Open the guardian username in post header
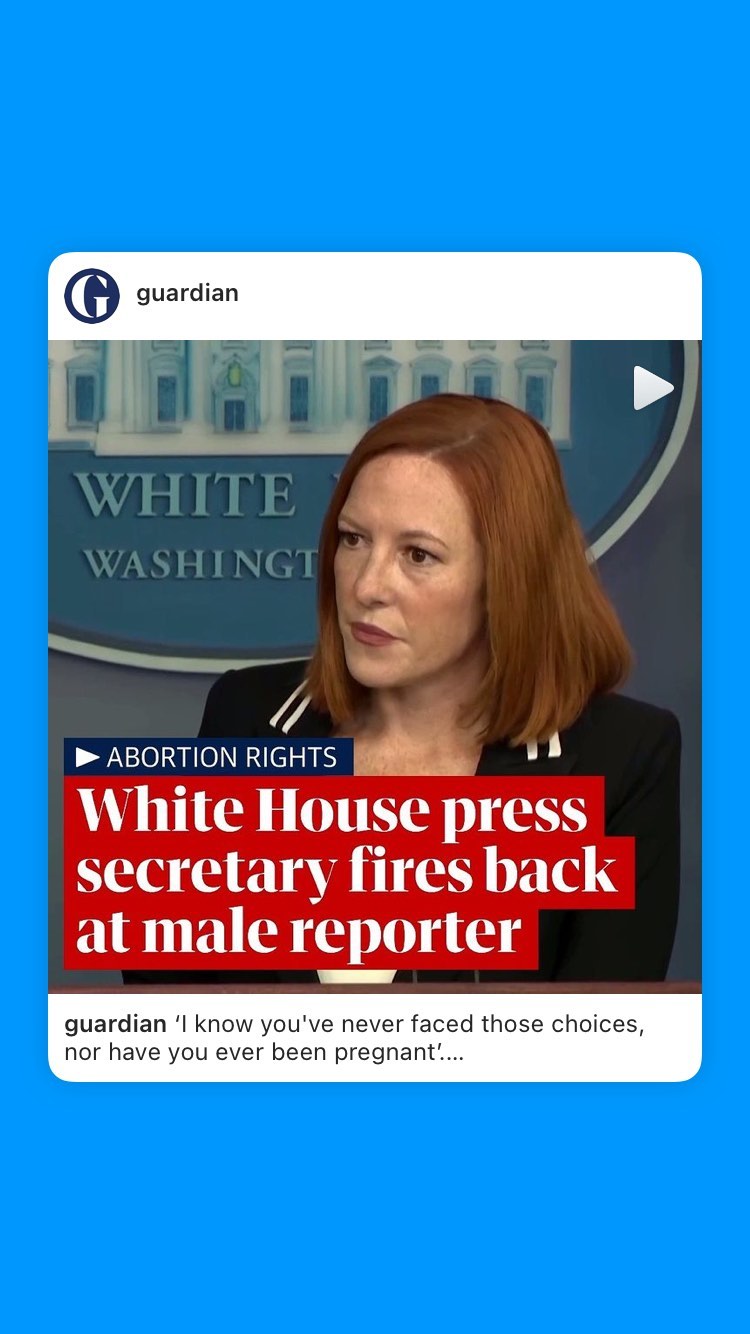750x1334 pixels. [187, 294]
